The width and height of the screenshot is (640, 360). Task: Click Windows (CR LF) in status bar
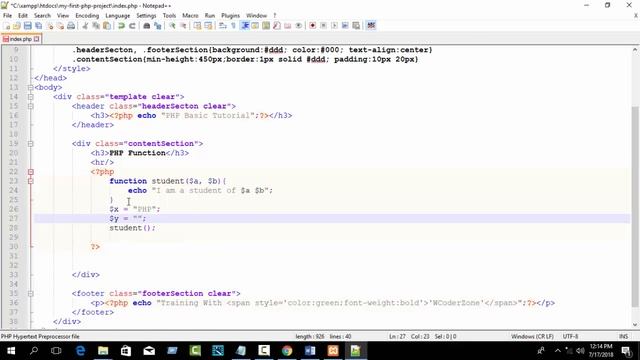click(x=532, y=337)
